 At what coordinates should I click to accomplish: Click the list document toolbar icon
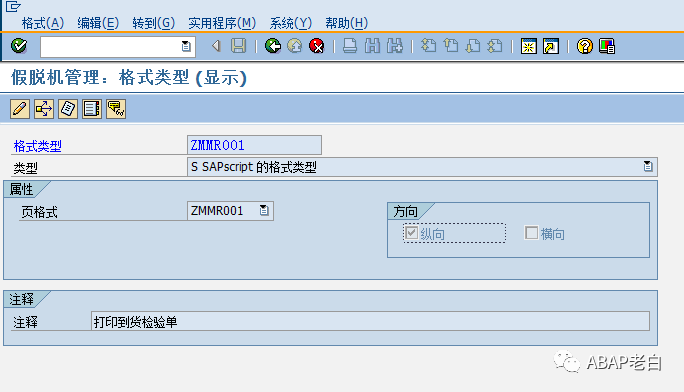92,109
